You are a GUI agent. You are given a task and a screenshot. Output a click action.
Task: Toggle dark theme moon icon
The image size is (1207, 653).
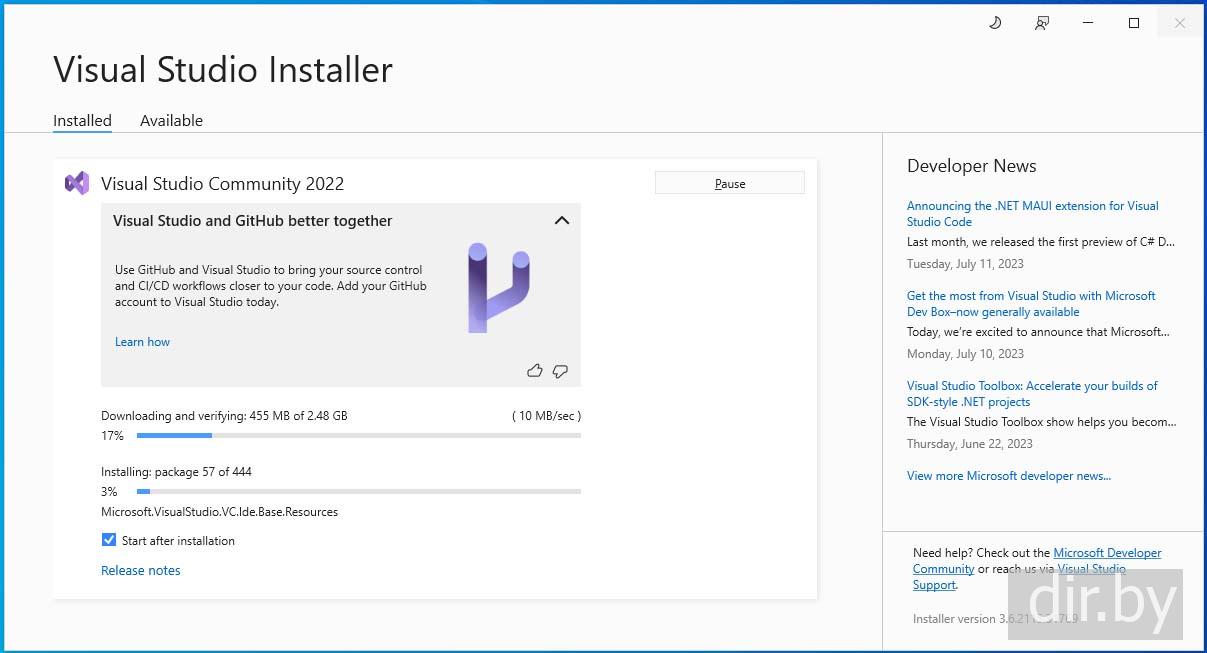tap(995, 23)
